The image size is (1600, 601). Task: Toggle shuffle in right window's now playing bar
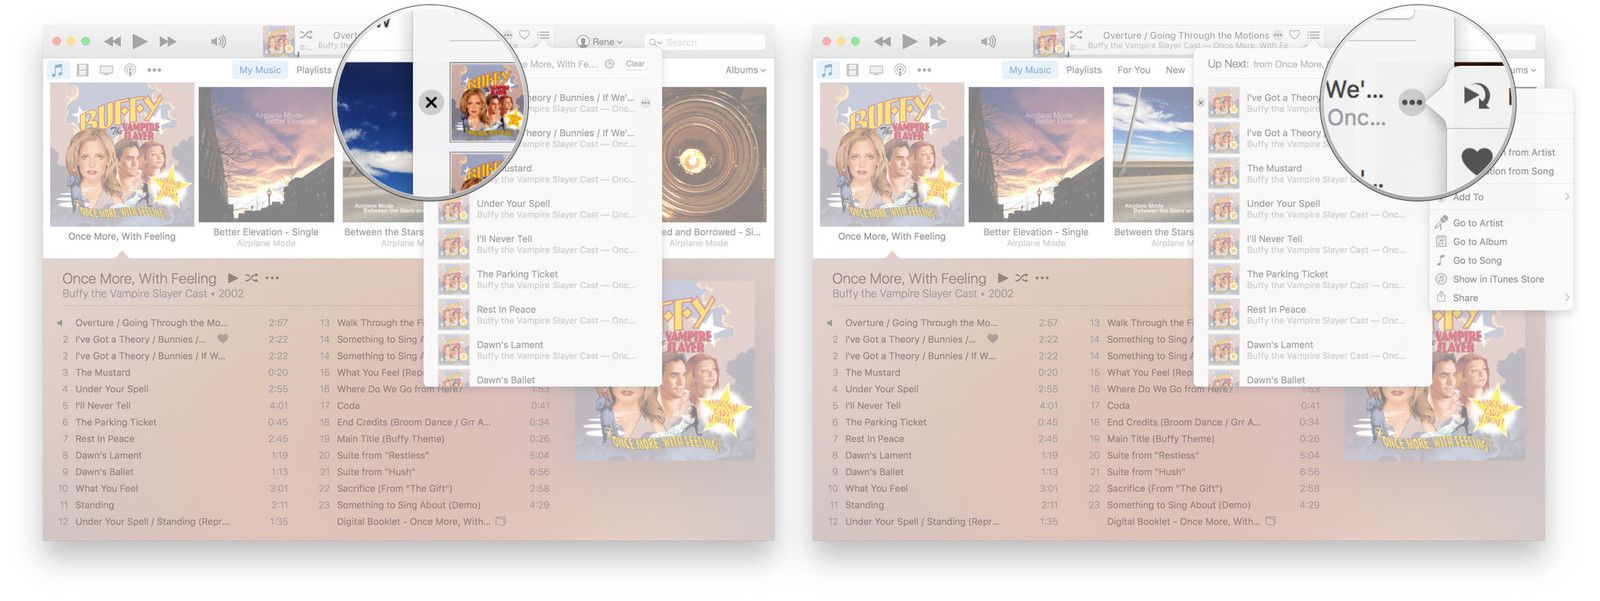1076,35
